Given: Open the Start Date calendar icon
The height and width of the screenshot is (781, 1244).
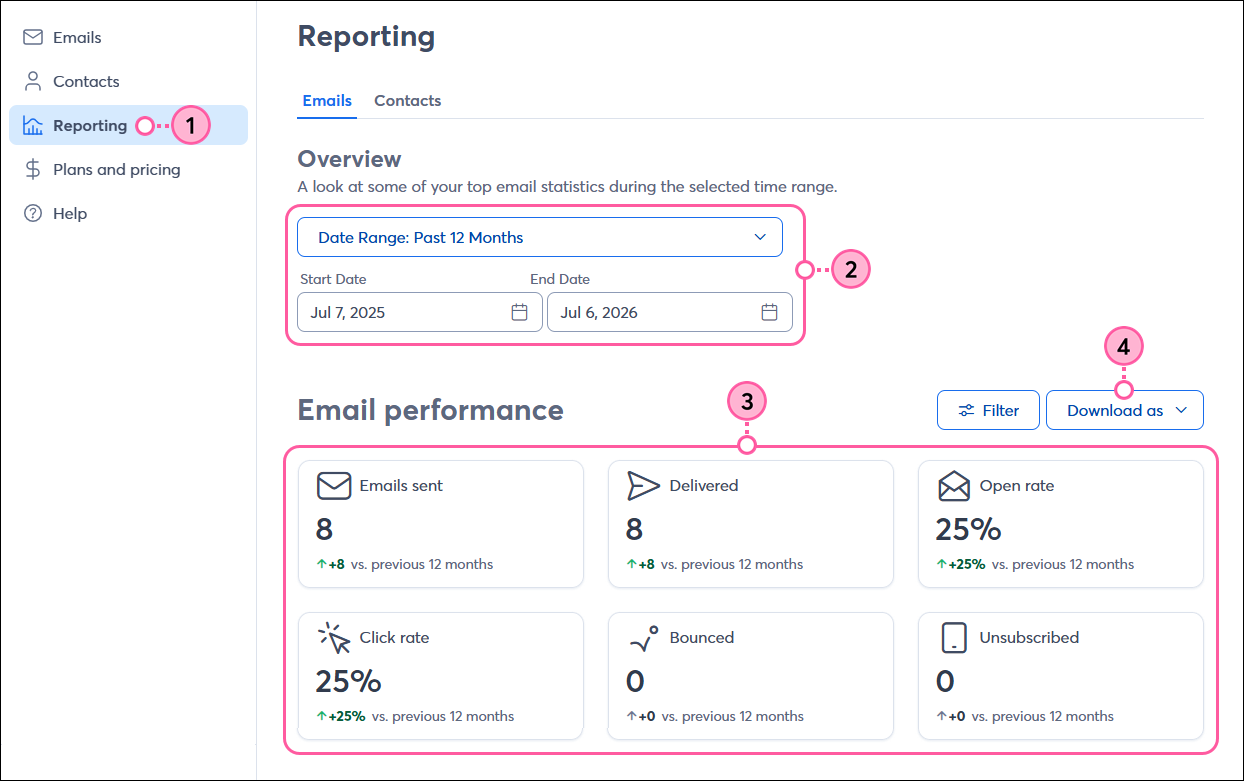Looking at the screenshot, I should click(520, 312).
